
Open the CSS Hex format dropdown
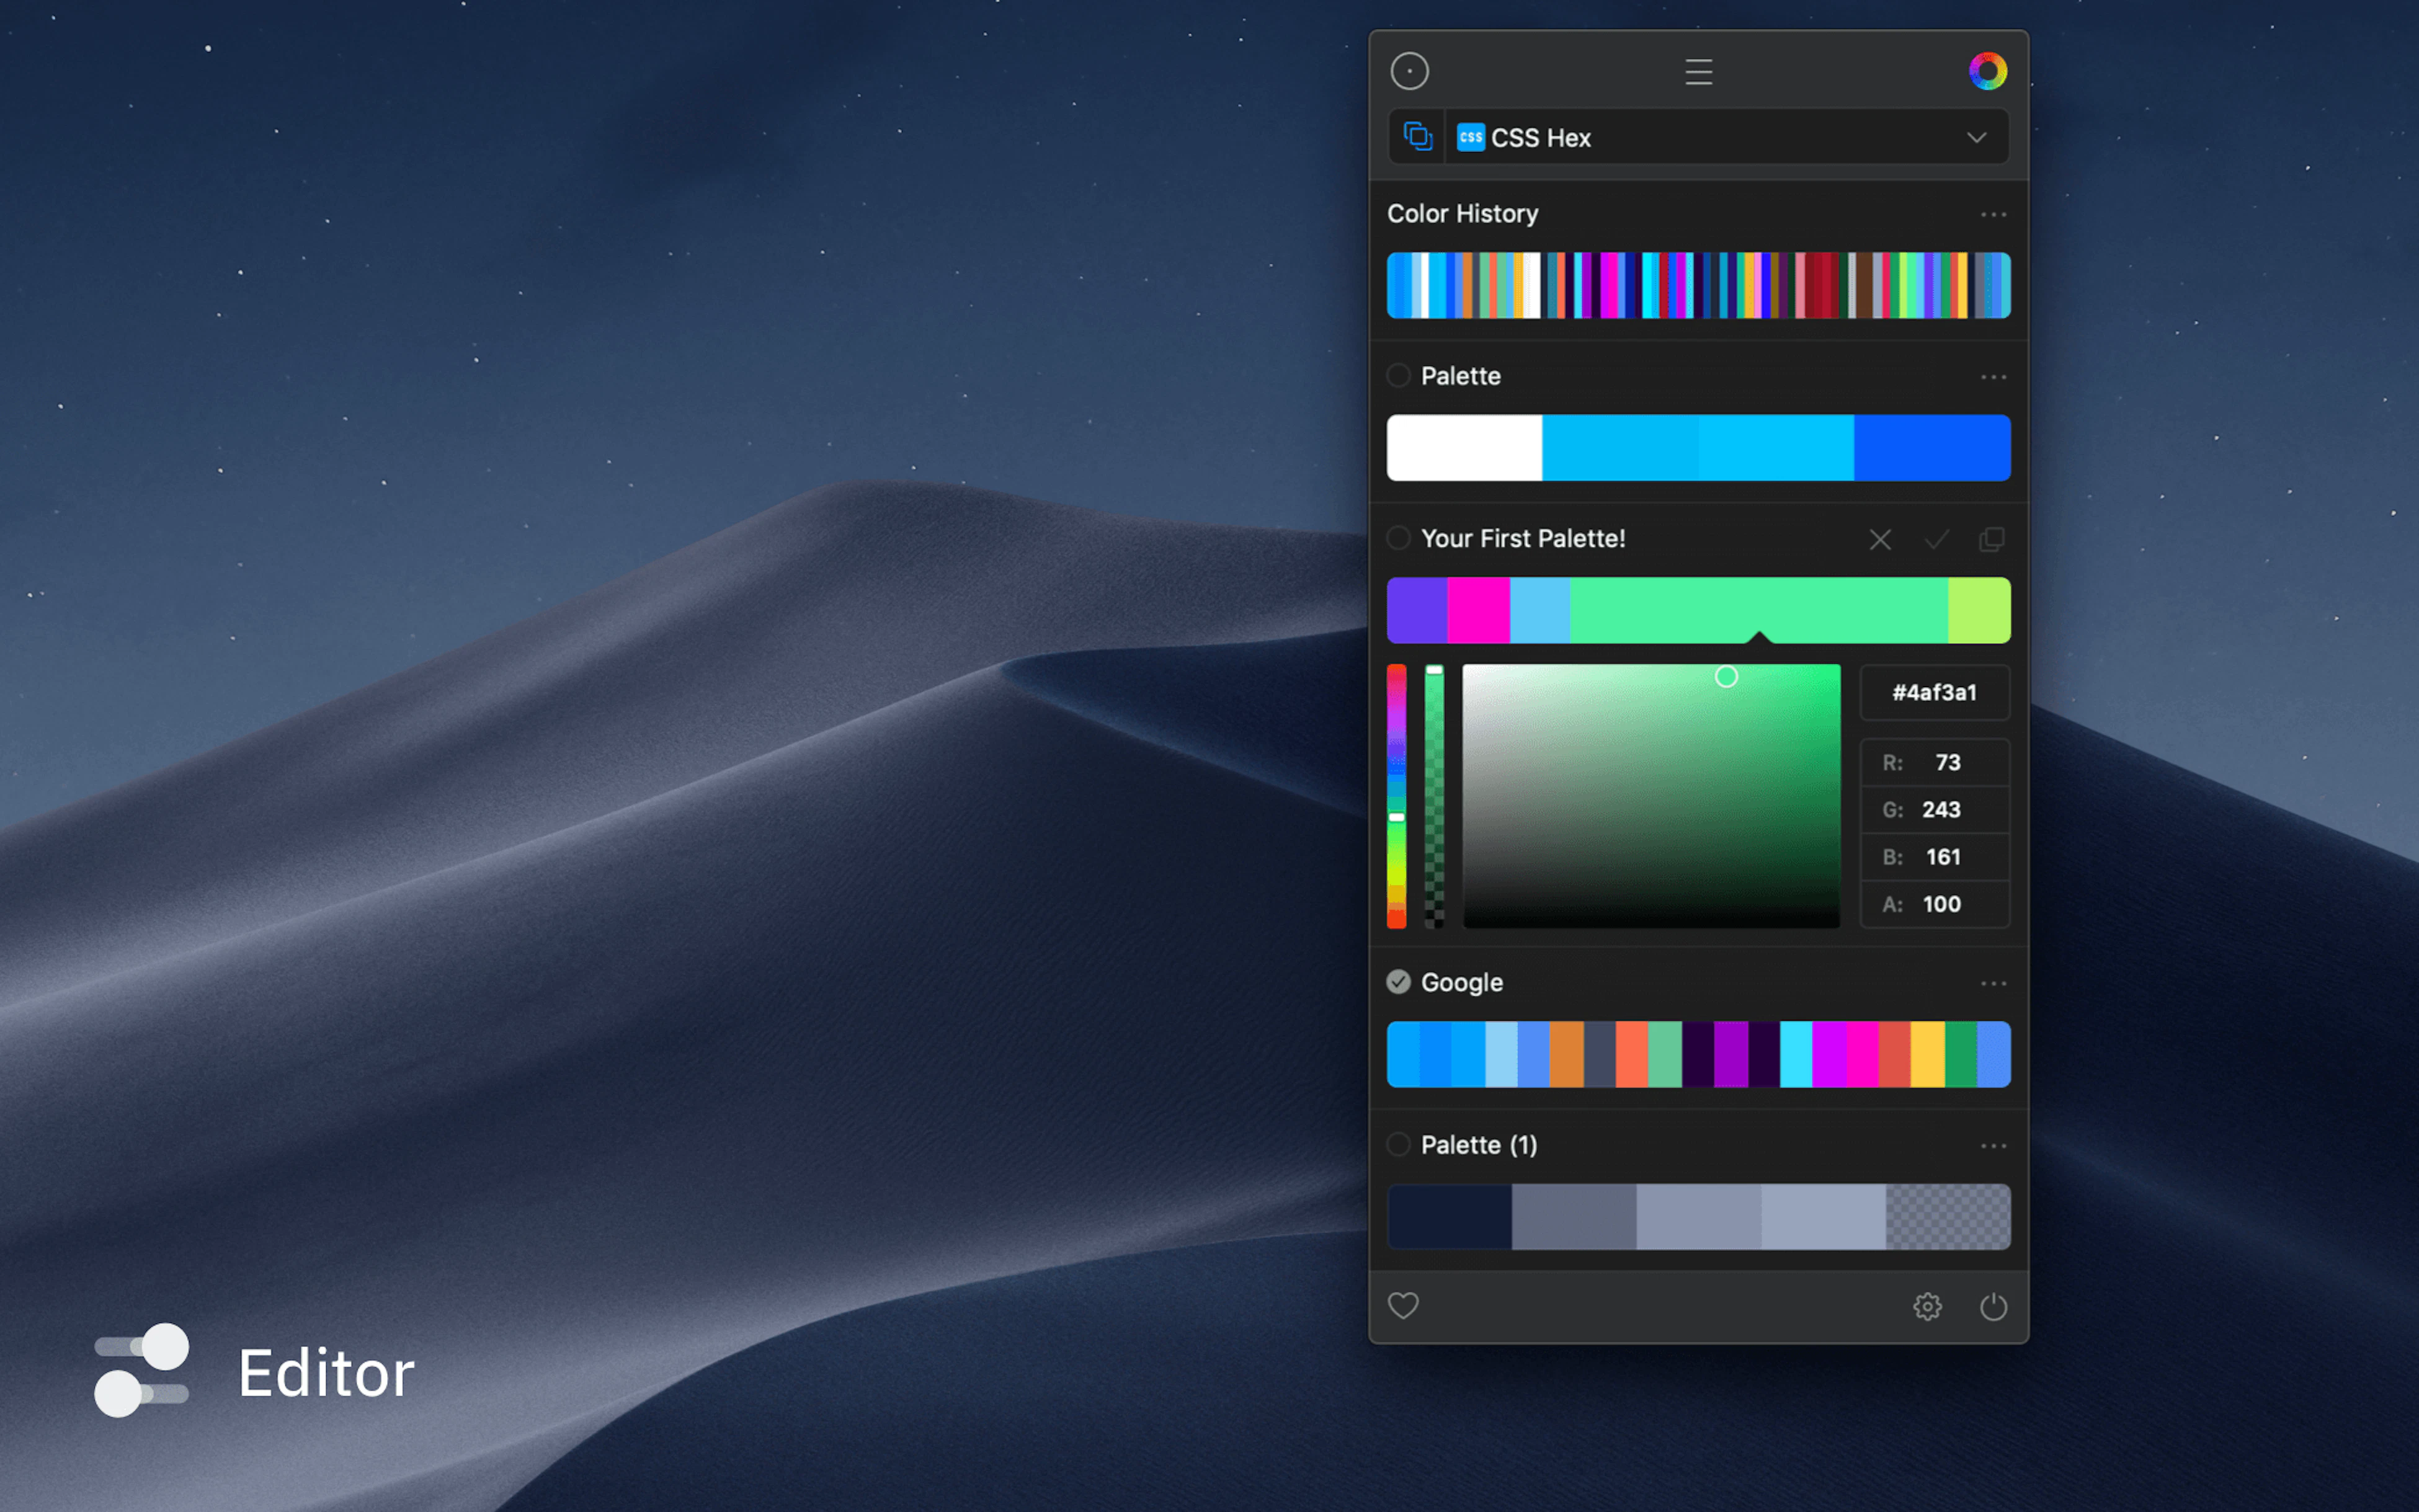click(x=1977, y=137)
